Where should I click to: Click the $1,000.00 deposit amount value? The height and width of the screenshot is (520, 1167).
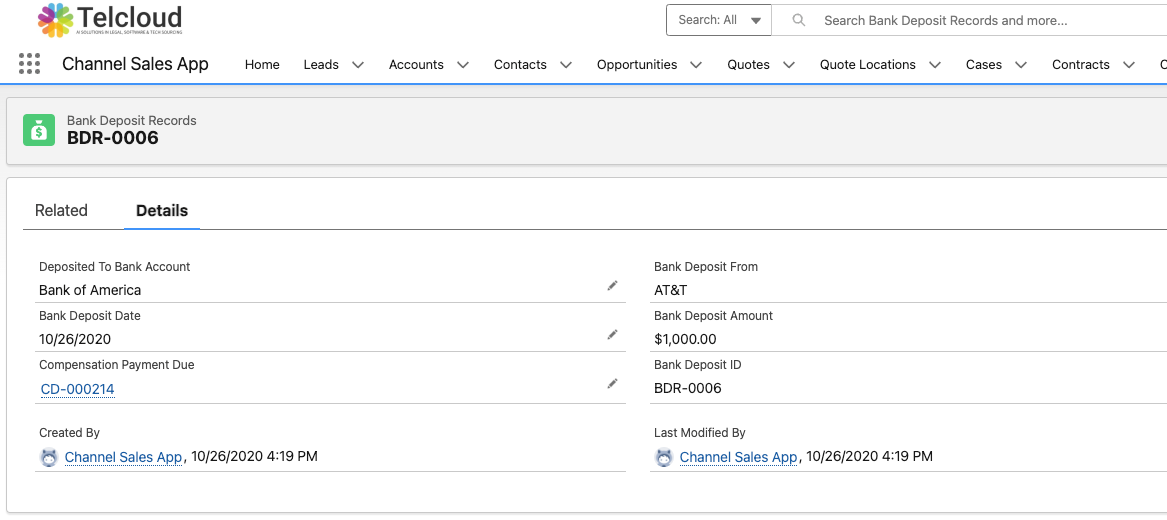(685, 339)
